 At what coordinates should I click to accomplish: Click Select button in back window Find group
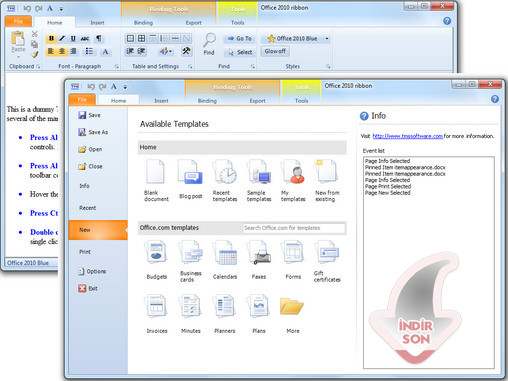pyautogui.click(x=240, y=52)
